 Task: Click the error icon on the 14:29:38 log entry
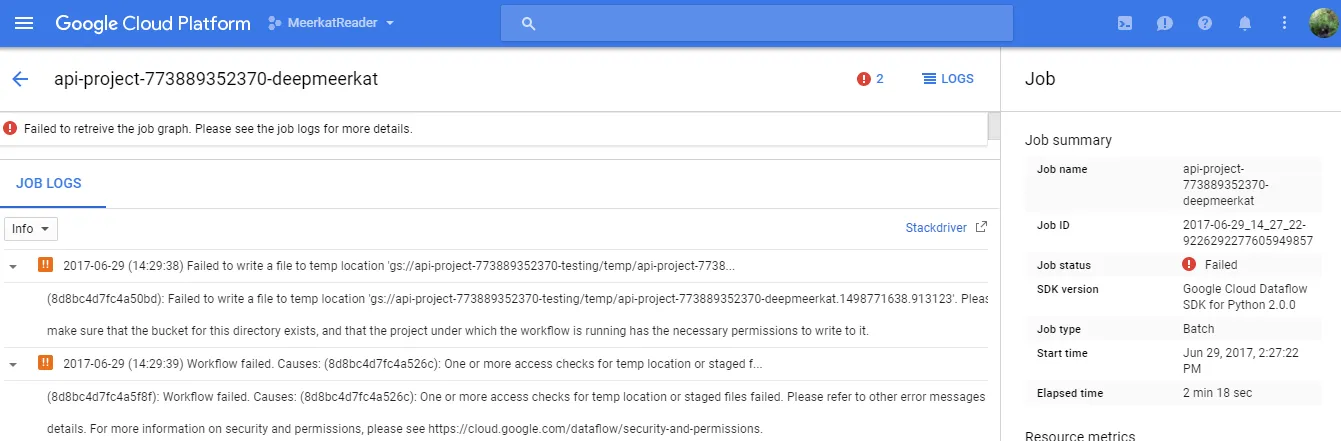(45, 265)
